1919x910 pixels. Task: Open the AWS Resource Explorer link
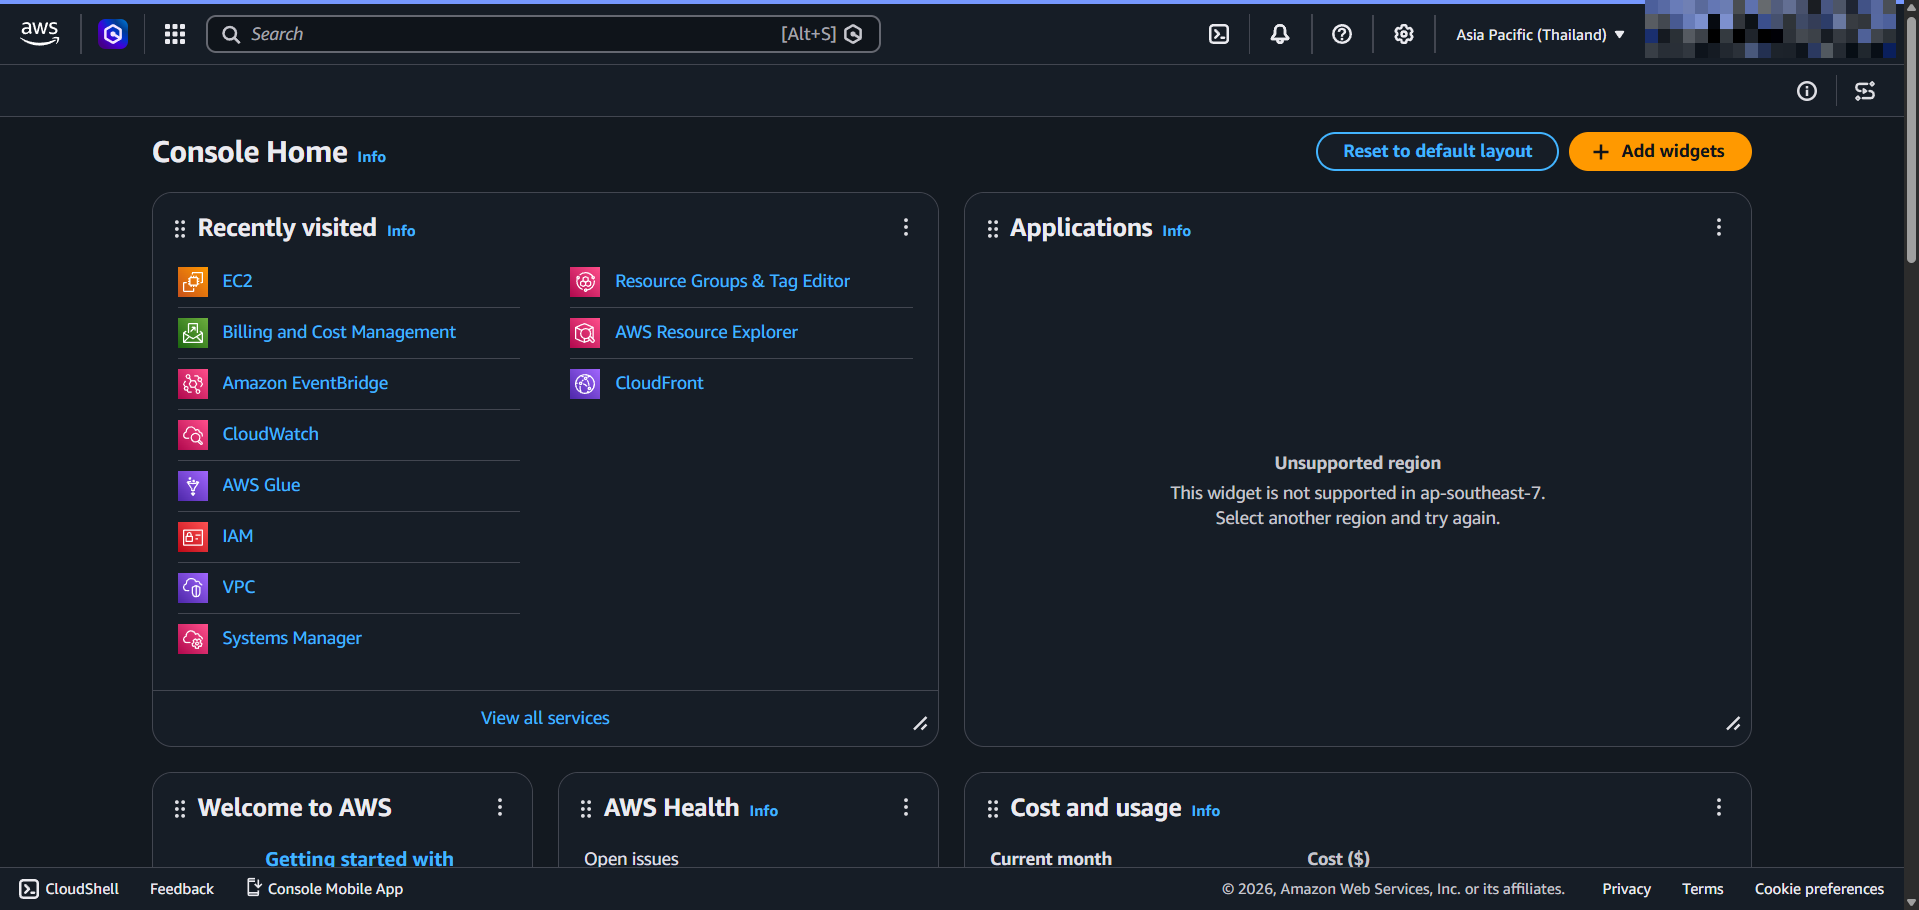pyautogui.click(x=706, y=332)
